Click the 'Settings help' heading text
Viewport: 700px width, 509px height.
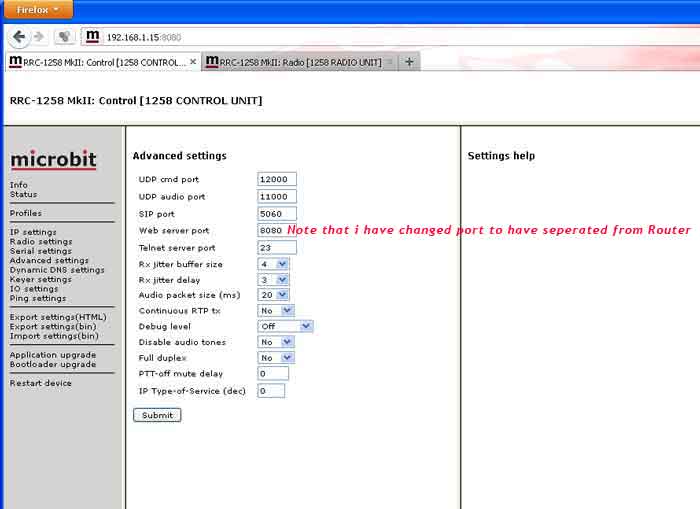(x=501, y=156)
